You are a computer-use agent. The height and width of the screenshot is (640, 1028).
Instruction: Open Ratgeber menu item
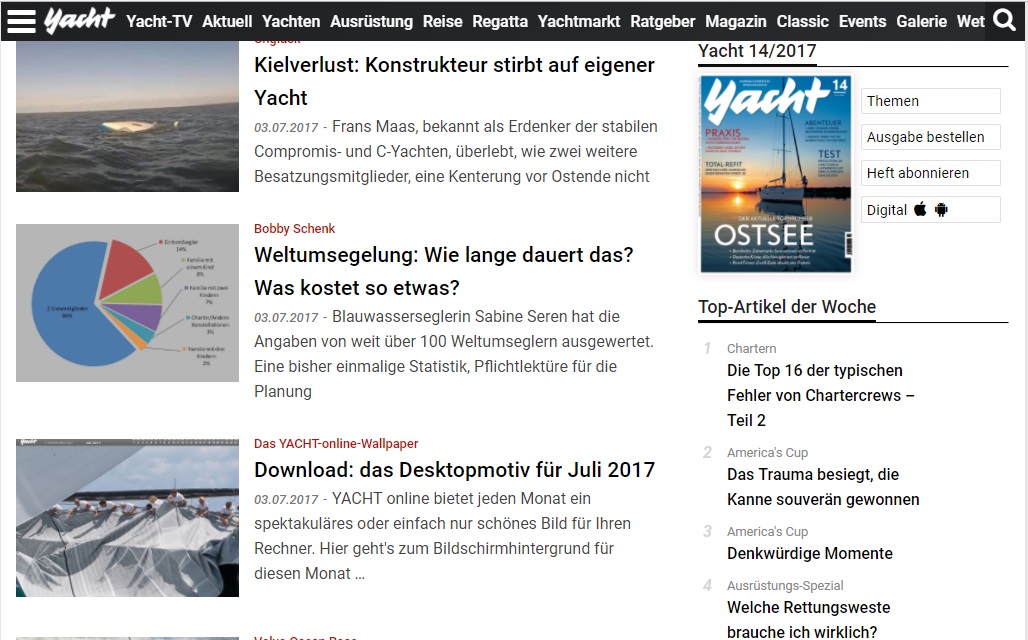tap(663, 22)
